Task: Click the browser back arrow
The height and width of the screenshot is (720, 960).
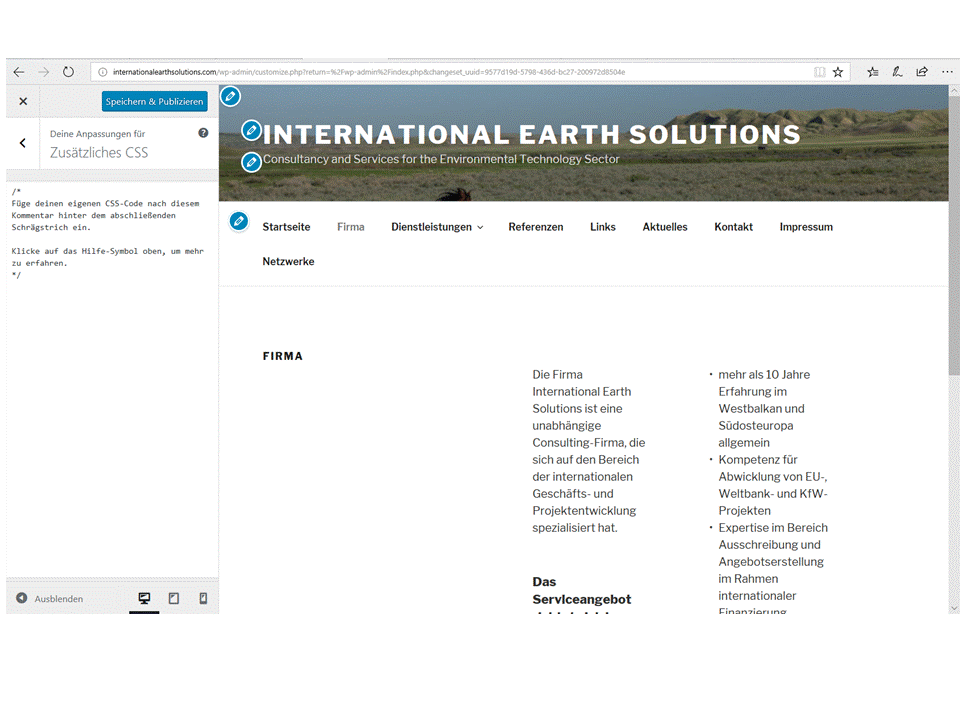Action: (x=19, y=72)
